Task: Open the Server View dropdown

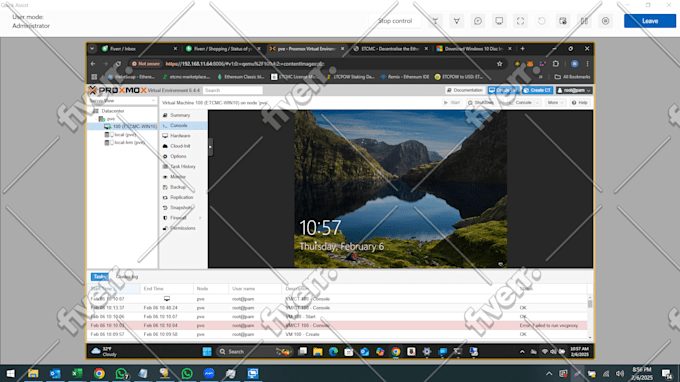Action: pos(122,101)
